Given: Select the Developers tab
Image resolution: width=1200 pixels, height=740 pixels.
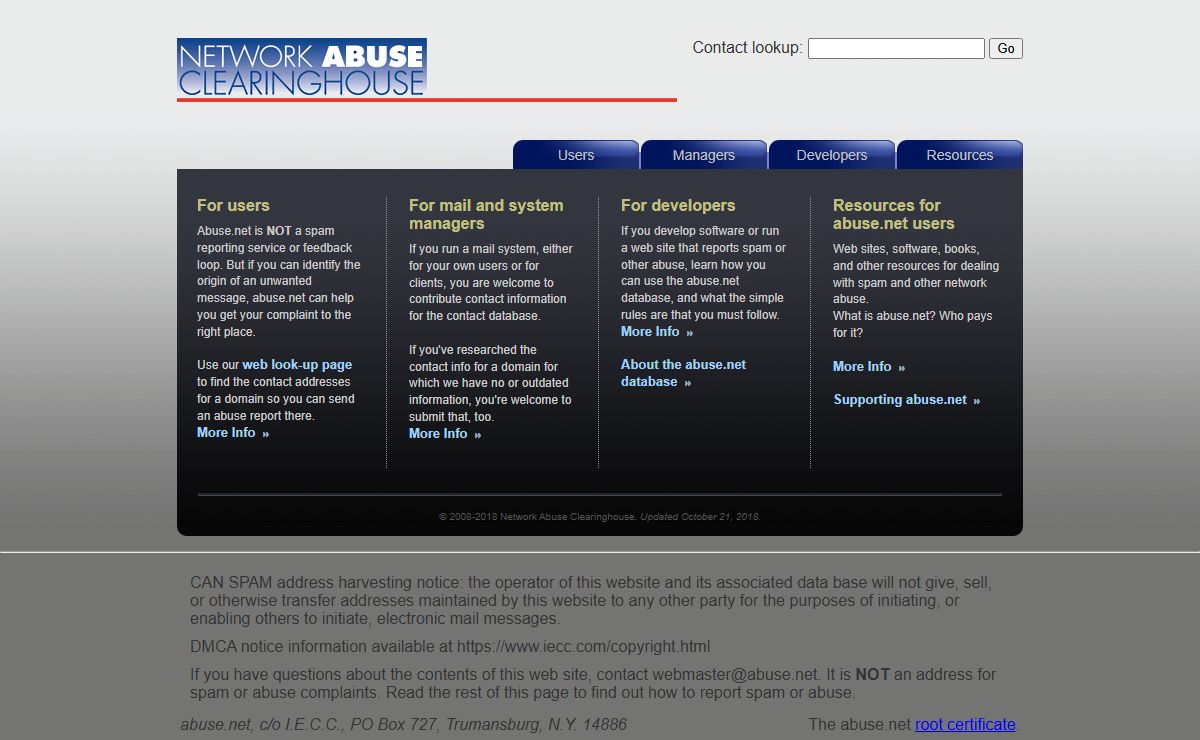Looking at the screenshot, I should pyautogui.click(x=832, y=155).
